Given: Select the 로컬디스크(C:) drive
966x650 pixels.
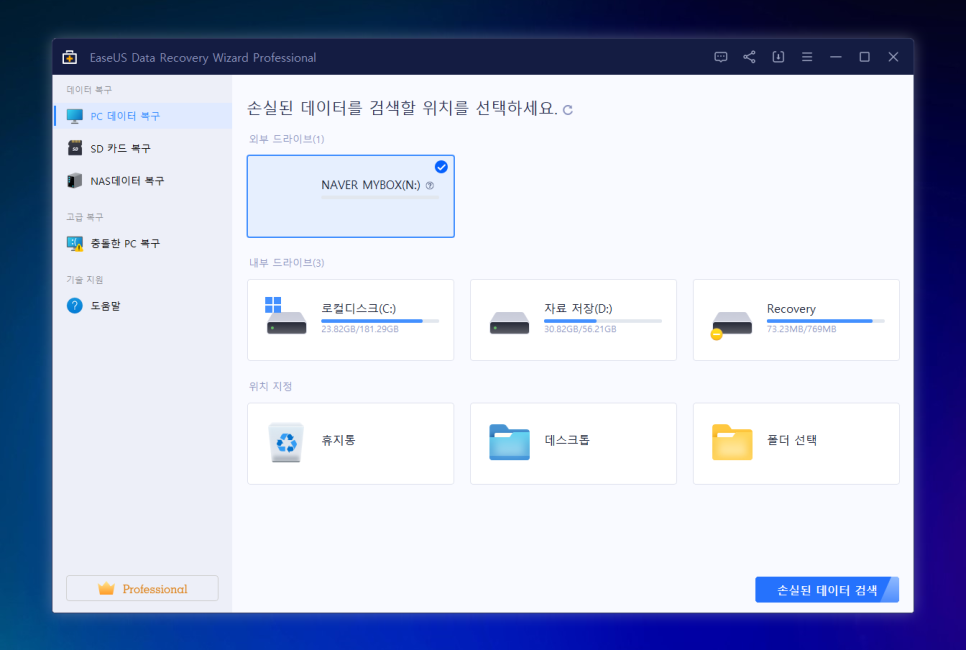Looking at the screenshot, I should tap(351, 320).
